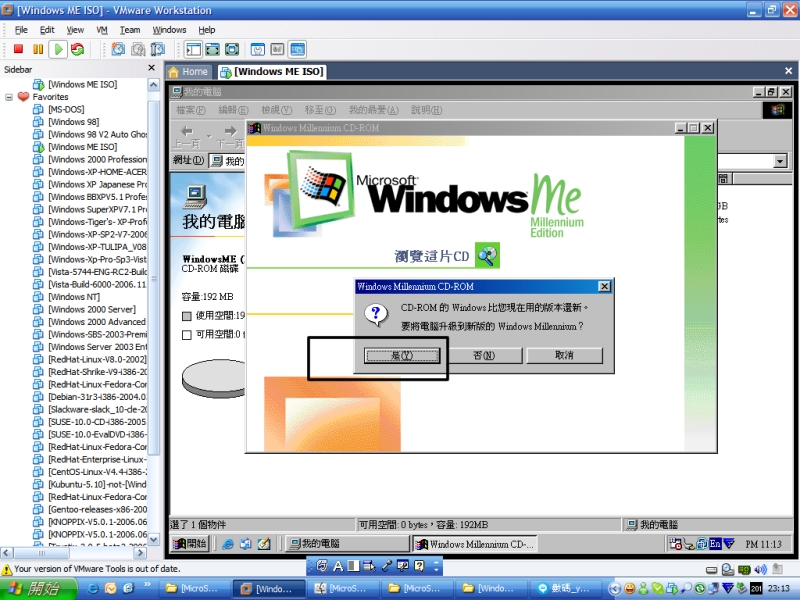Switch to the Home tab

[x=189, y=72]
